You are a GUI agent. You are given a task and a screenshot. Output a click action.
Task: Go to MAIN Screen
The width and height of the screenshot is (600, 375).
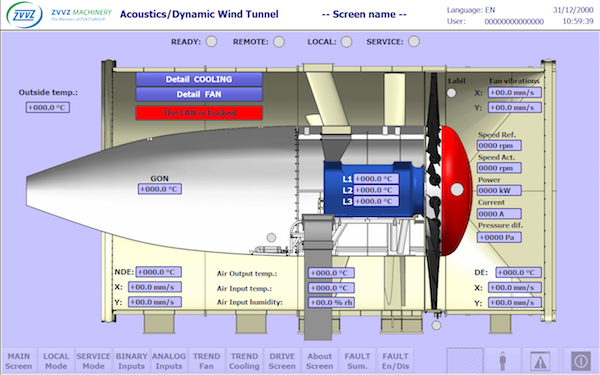coord(19,361)
